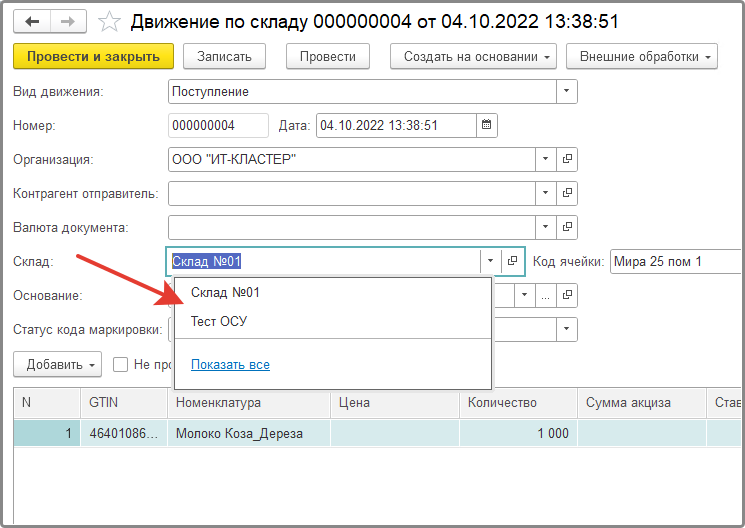The image size is (745, 528).
Task: Click into the Номер input field
Action: click(219, 125)
